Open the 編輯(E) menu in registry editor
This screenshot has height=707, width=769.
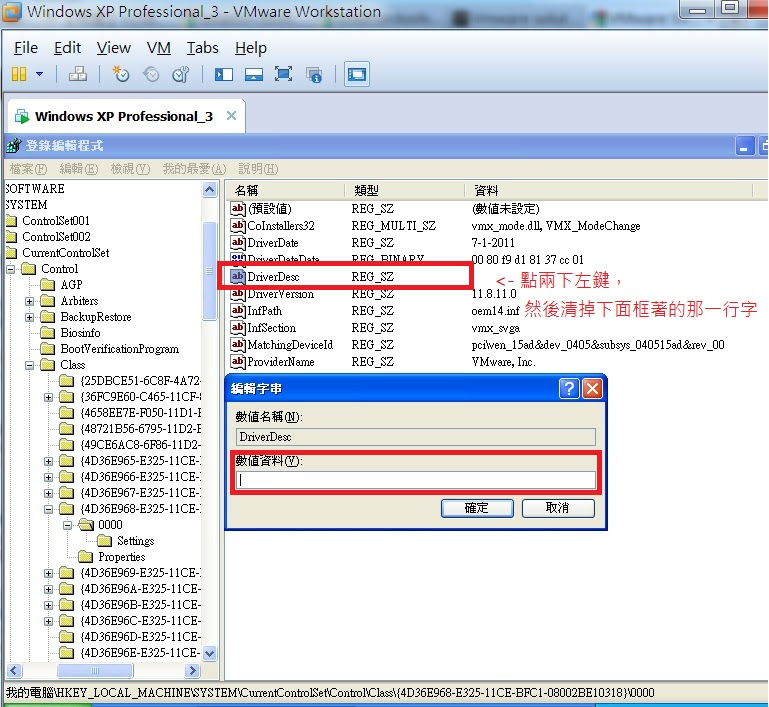point(79,169)
